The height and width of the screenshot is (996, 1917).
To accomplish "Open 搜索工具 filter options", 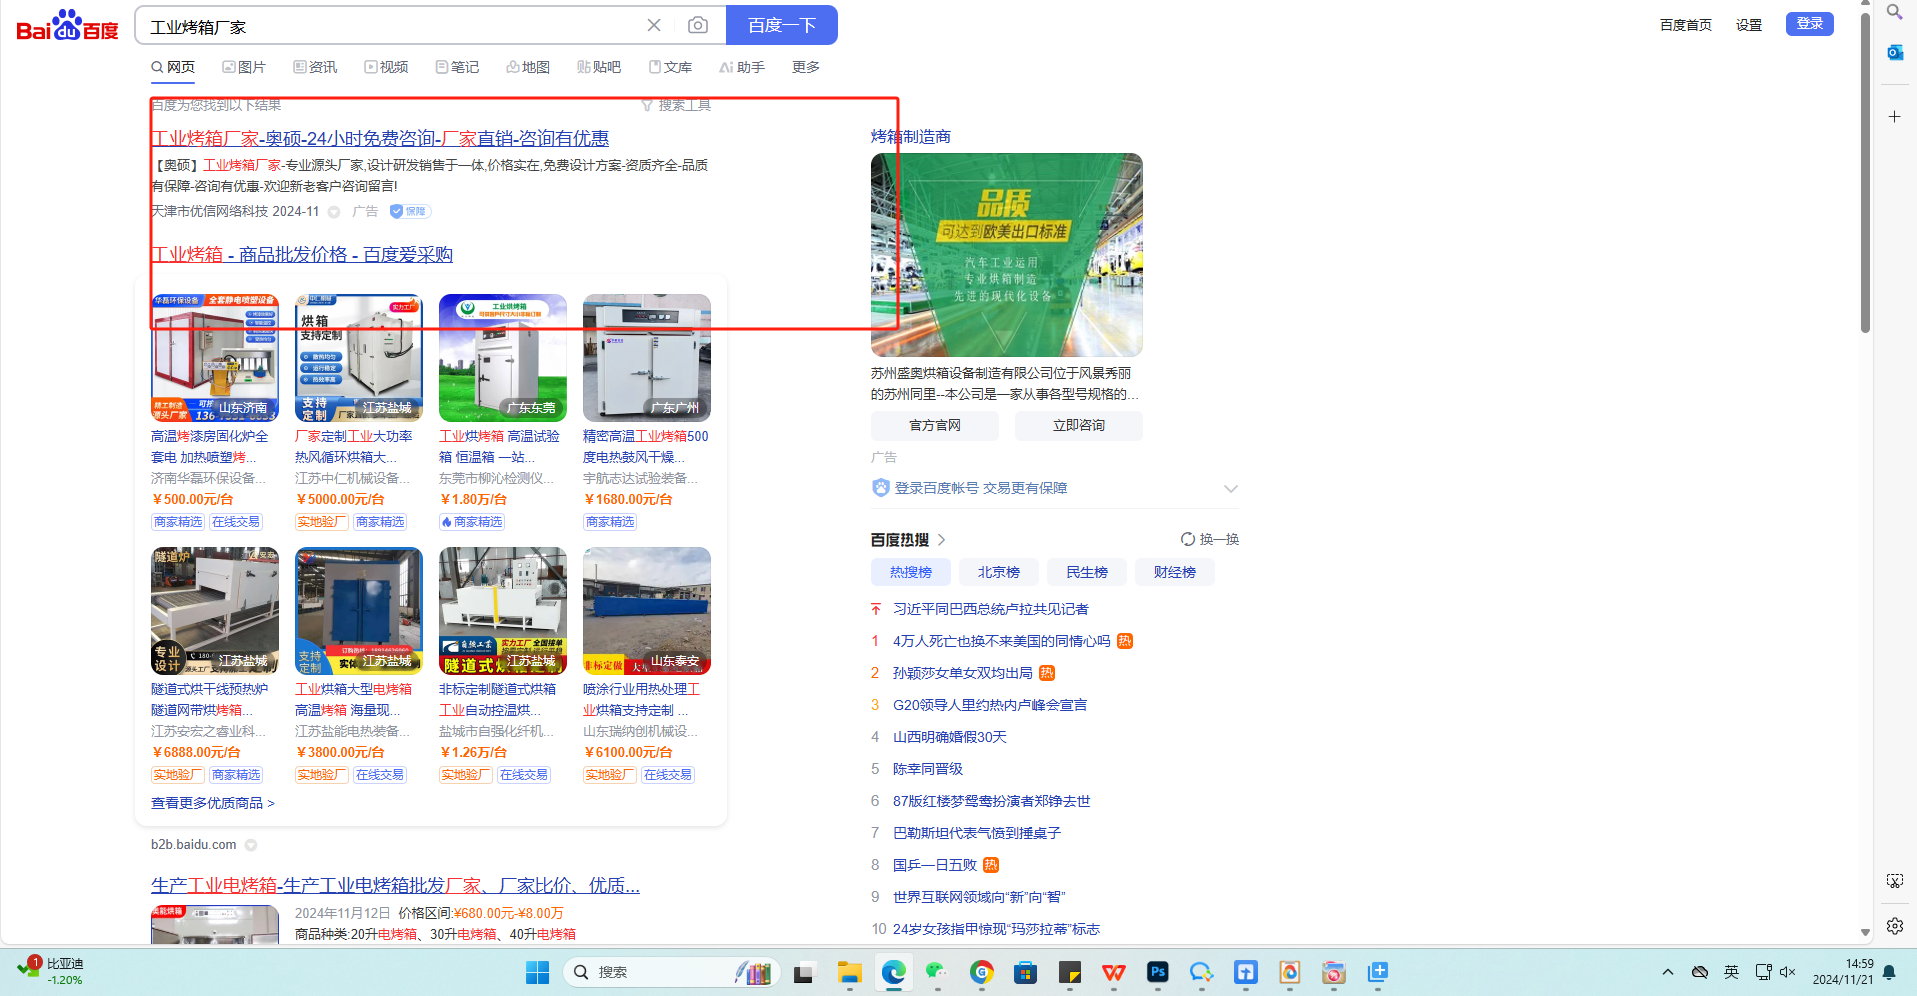I will 676,105.
